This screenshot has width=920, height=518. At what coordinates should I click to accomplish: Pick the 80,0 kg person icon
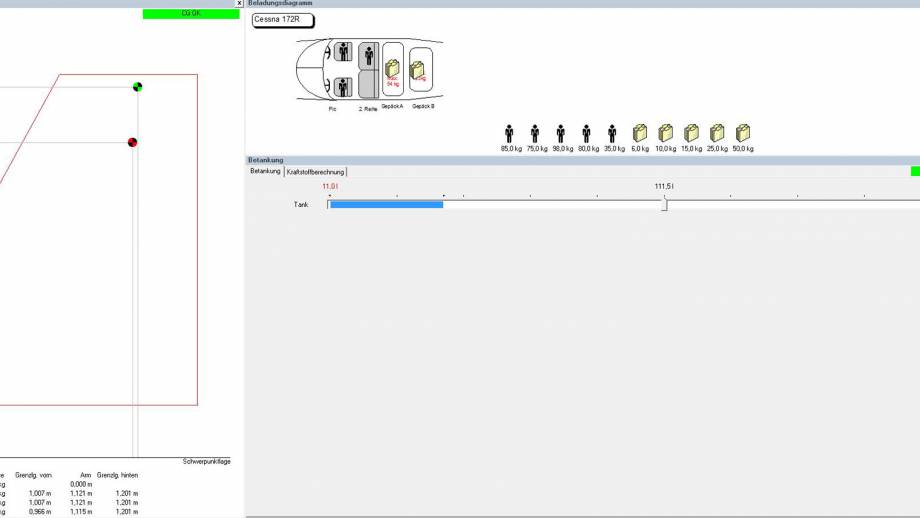point(586,134)
